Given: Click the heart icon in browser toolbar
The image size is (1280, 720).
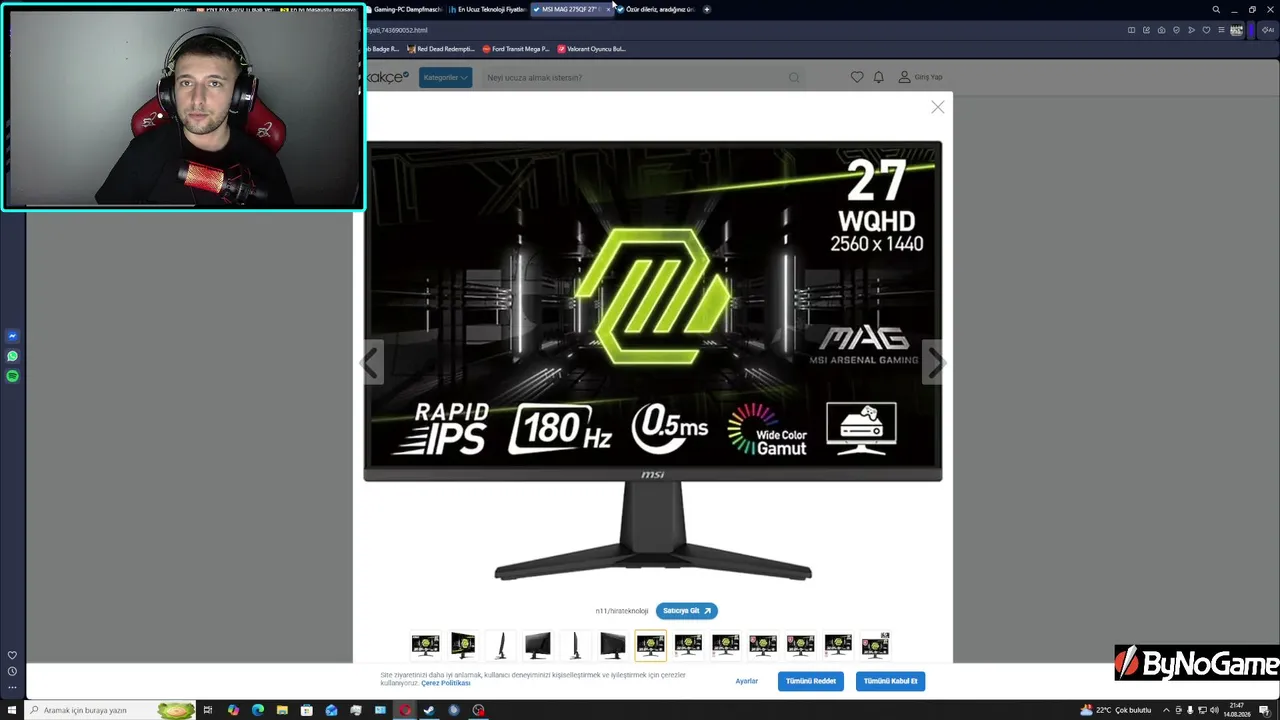Looking at the screenshot, I should point(1206,30).
